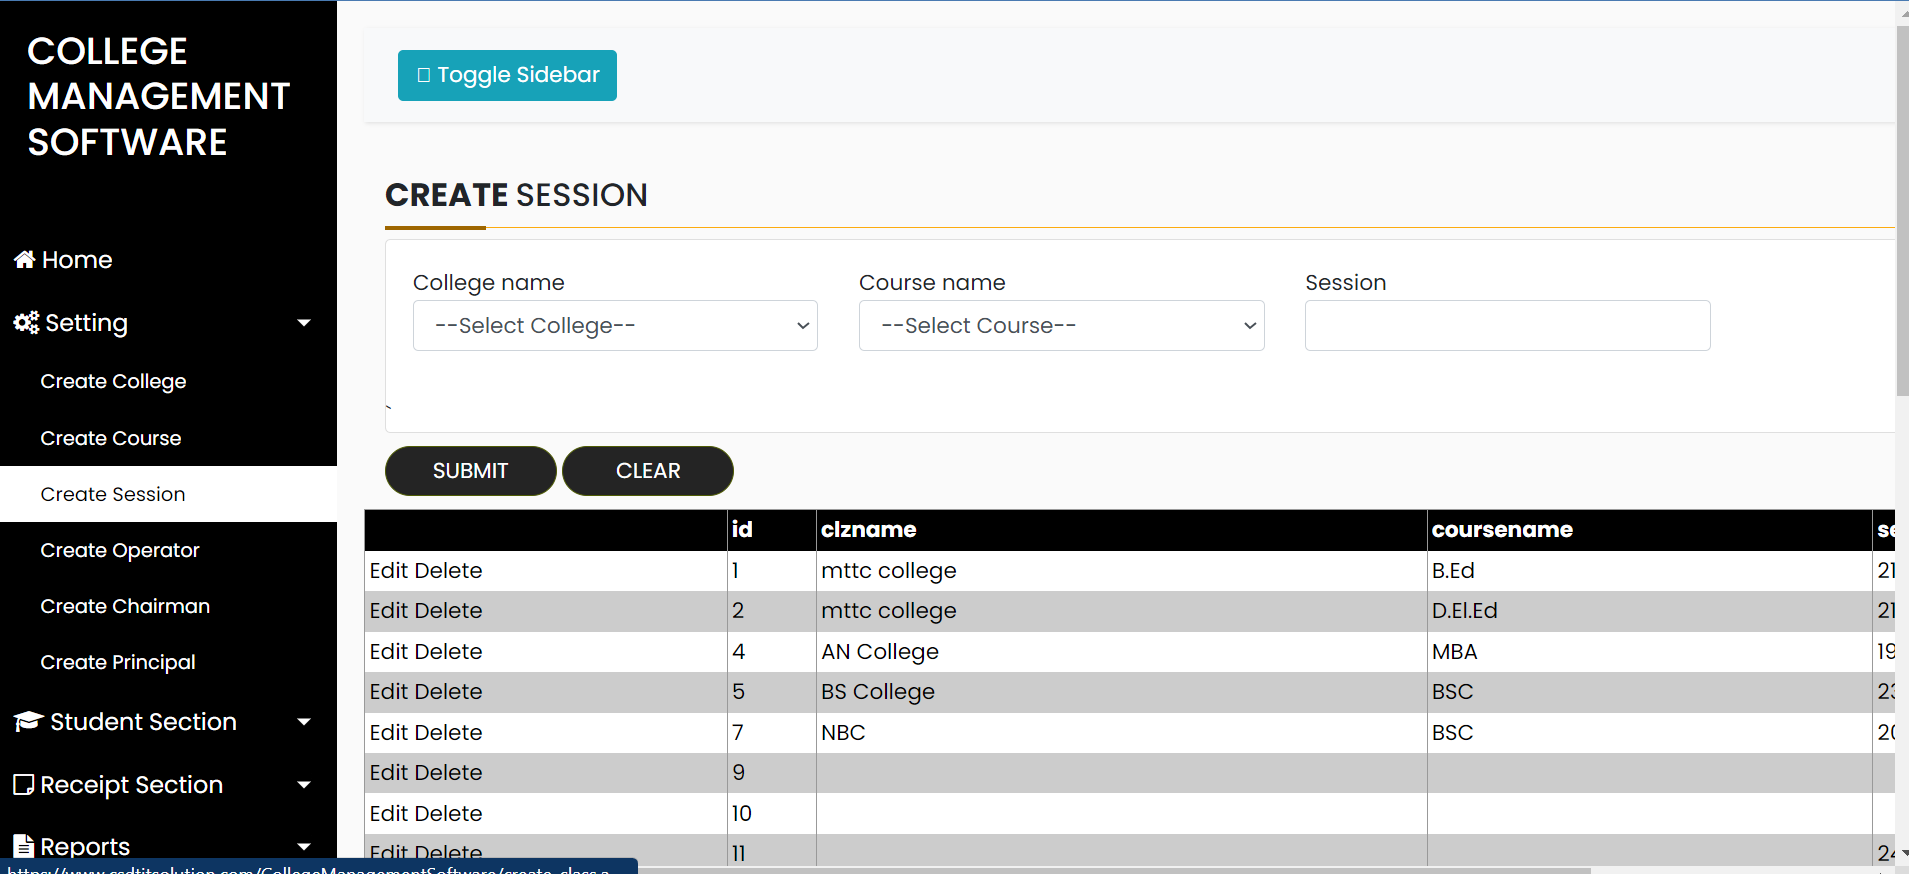Click the Reports document icon
Image resolution: width=1909 pixels, height=874 pixels.
click(24, 846)
